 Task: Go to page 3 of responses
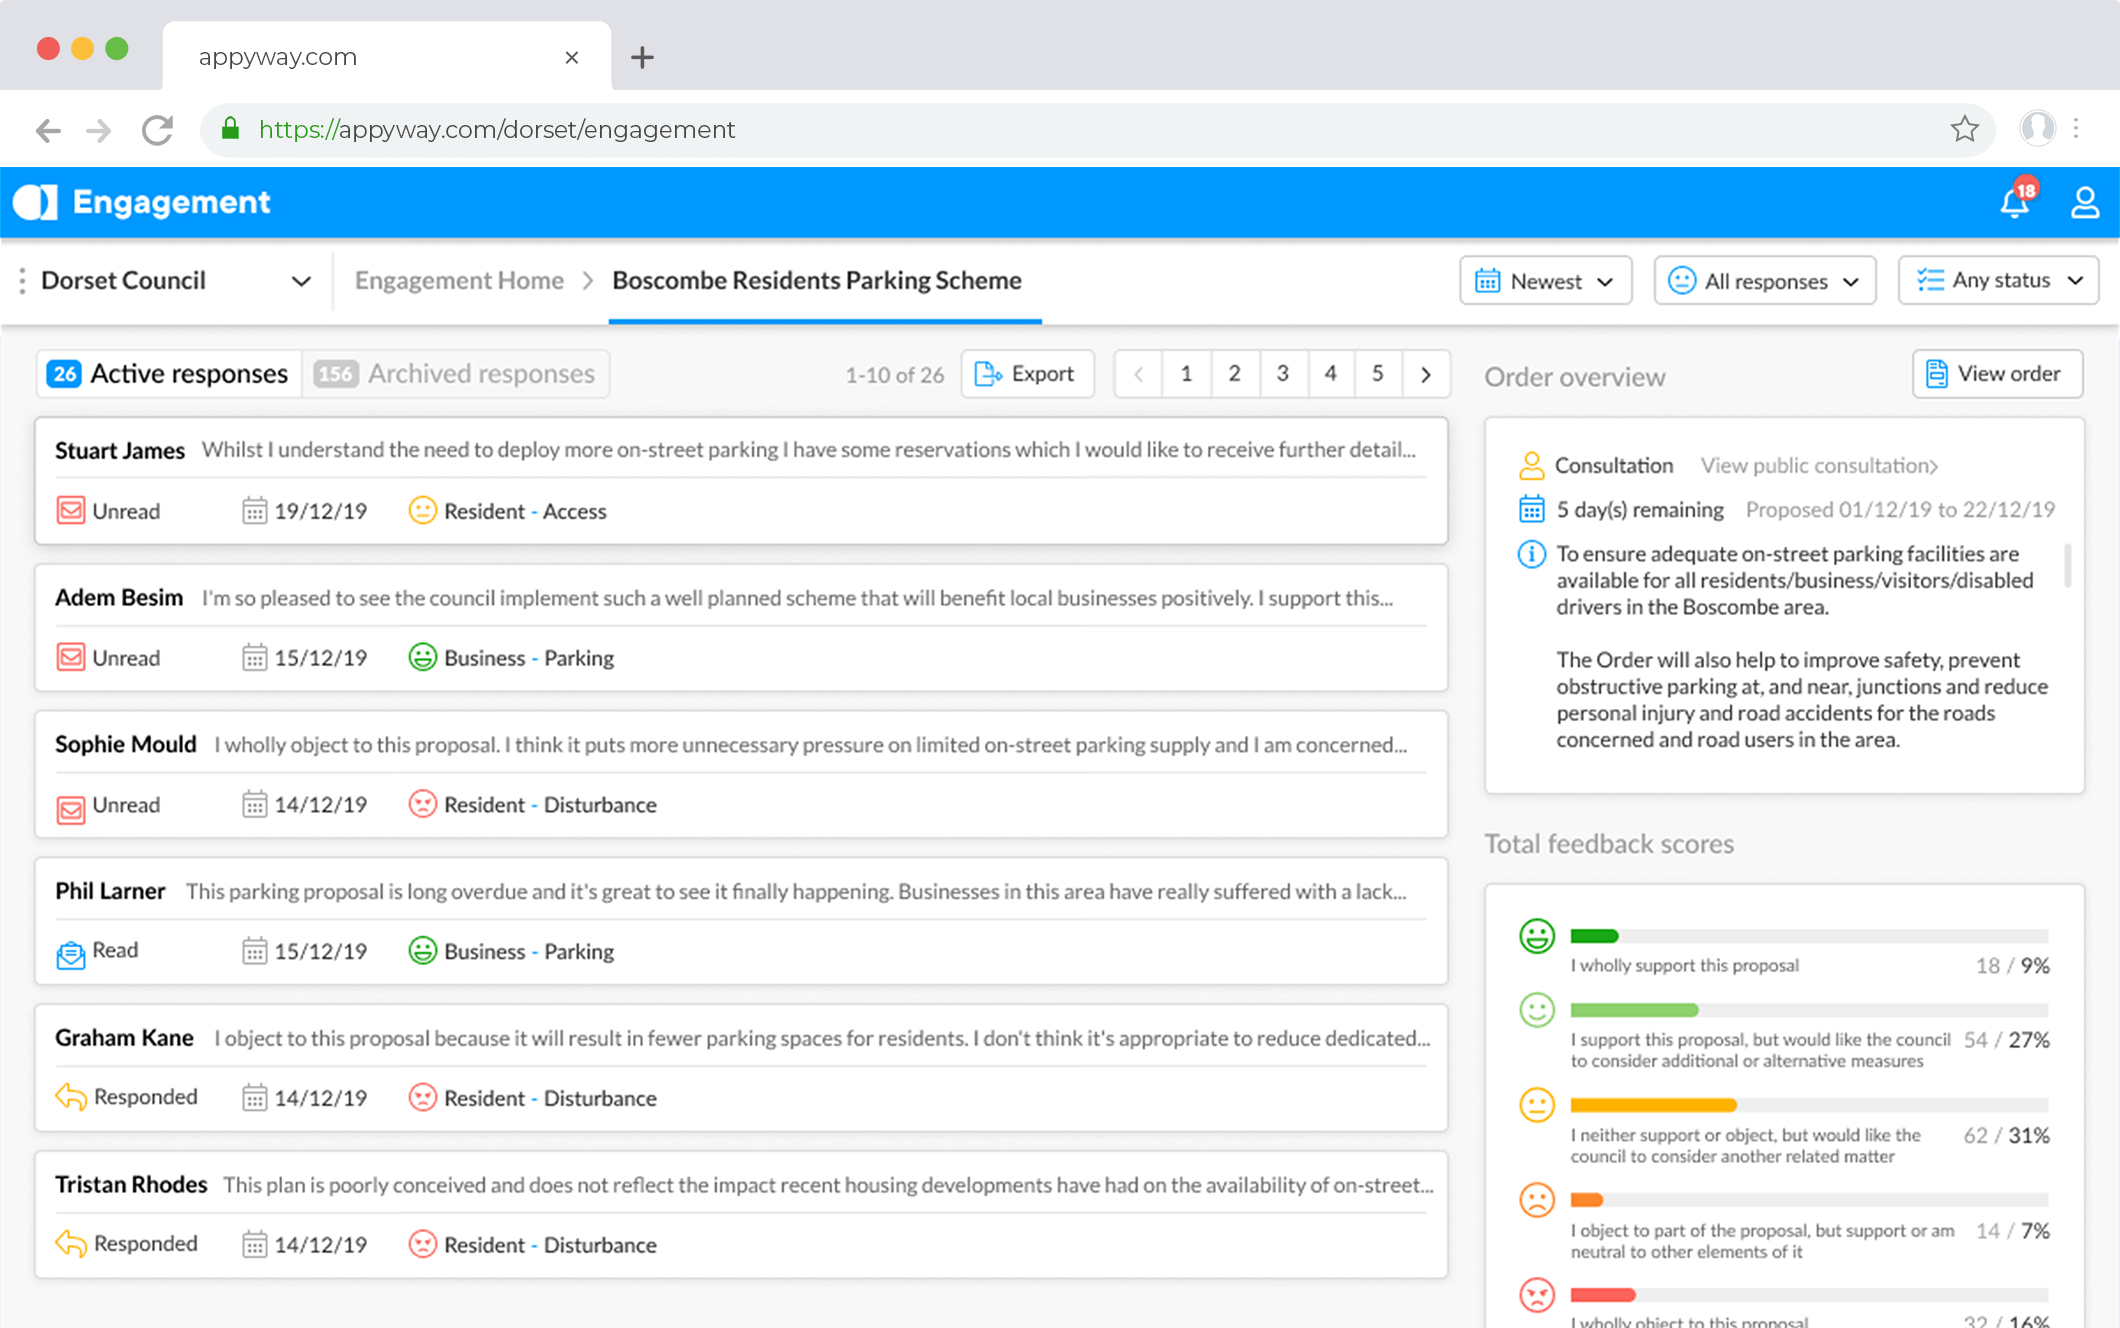pos(1282,374)
